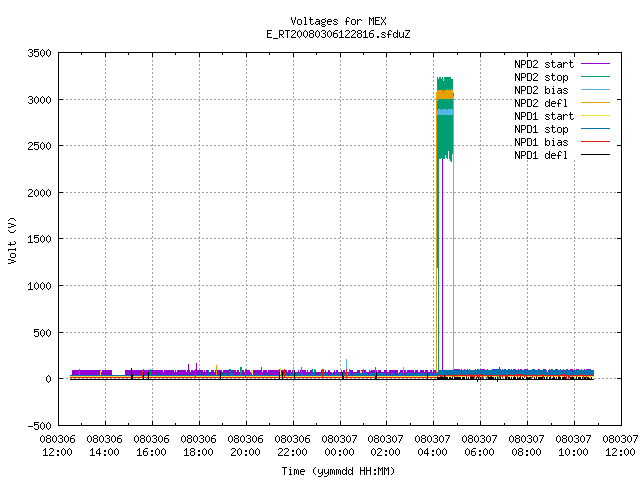Click the 1500 y-axis tick label
This screenshot has width=640, height=480.
(40, 239)
